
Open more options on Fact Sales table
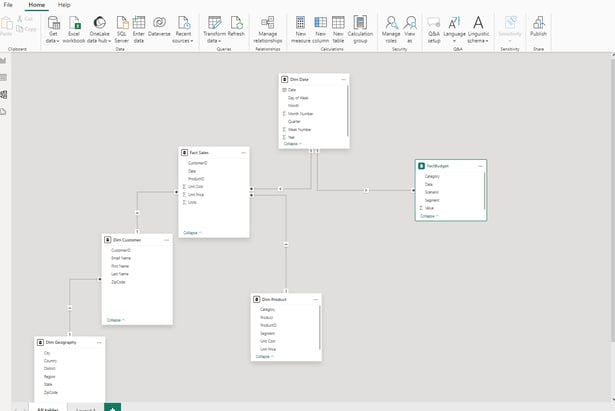[244, 153]
